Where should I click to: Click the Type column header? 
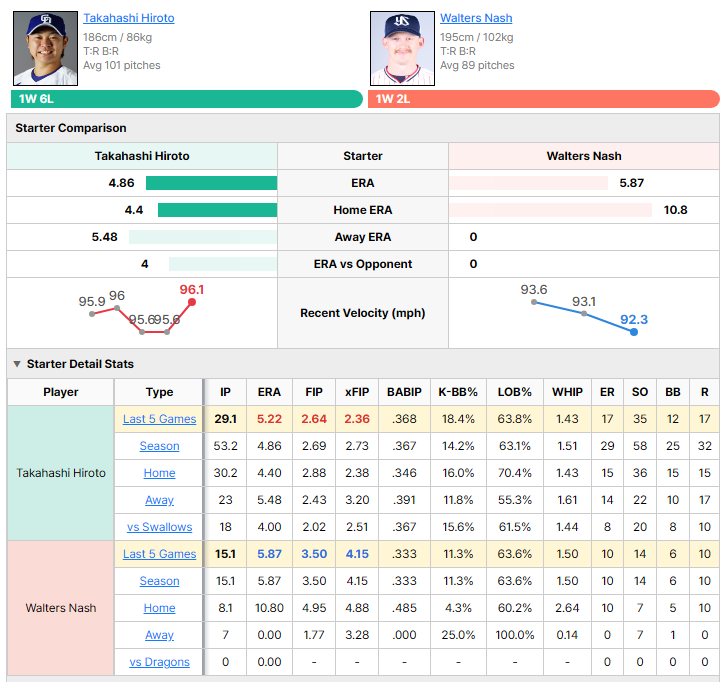point(159,392)
